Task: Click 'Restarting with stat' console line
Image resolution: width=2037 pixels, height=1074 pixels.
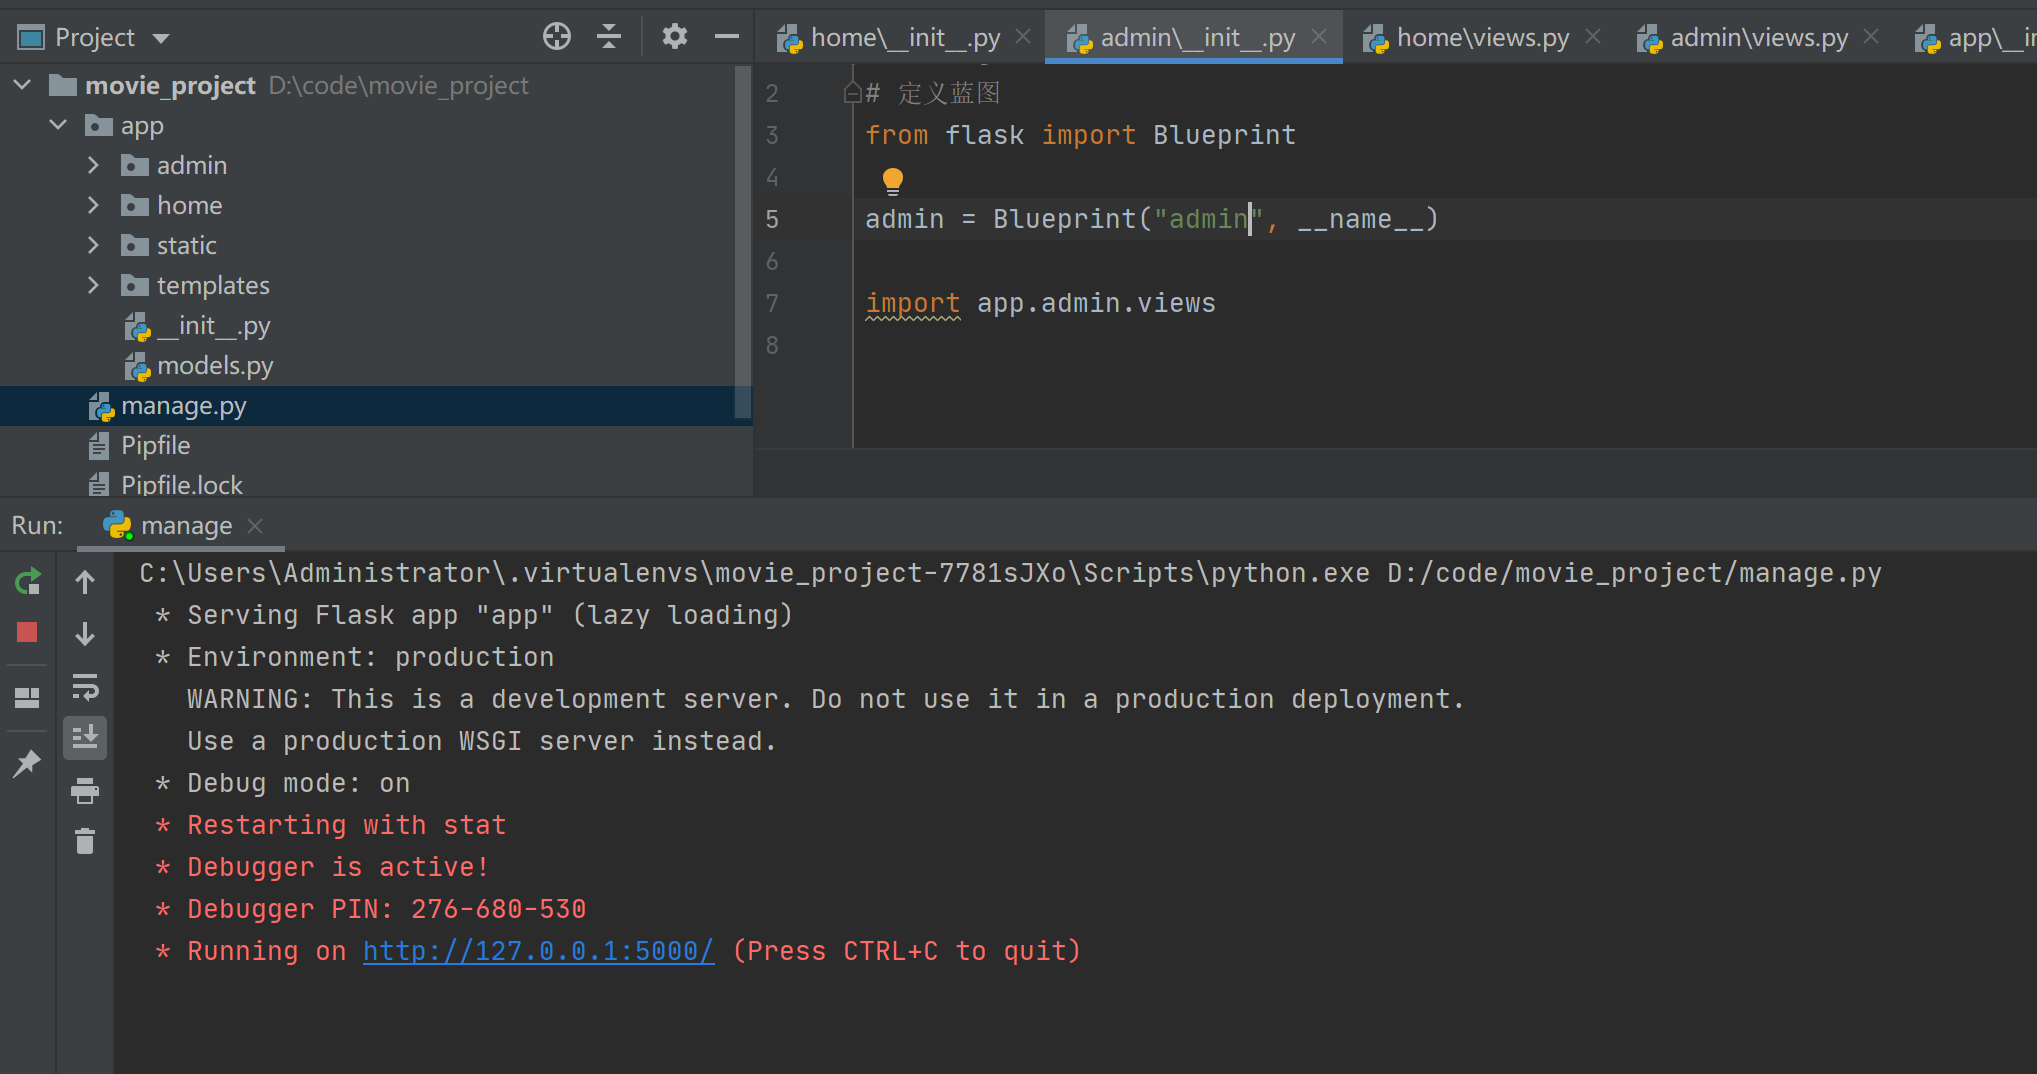Action: tap(347, 825)
